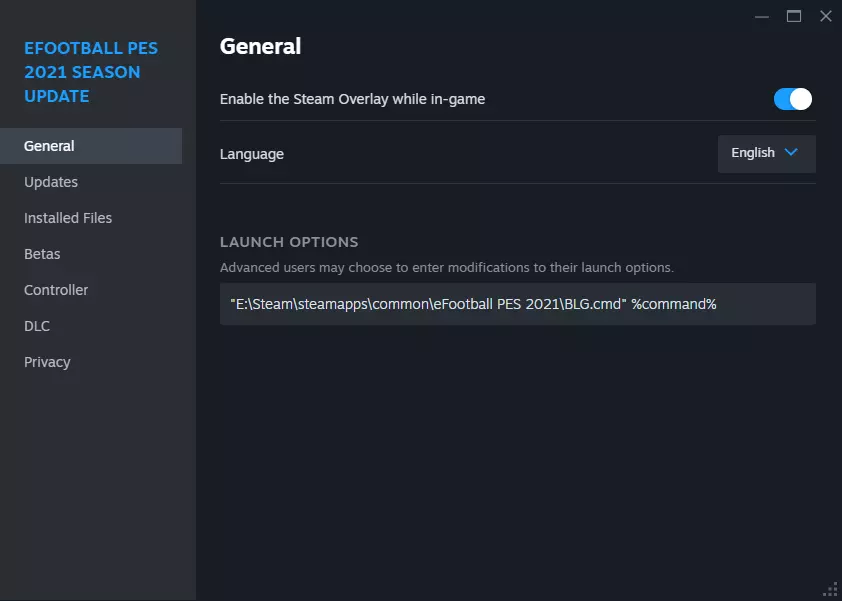Disable the Steam Overlay in-game toggle

pos(793,99)
